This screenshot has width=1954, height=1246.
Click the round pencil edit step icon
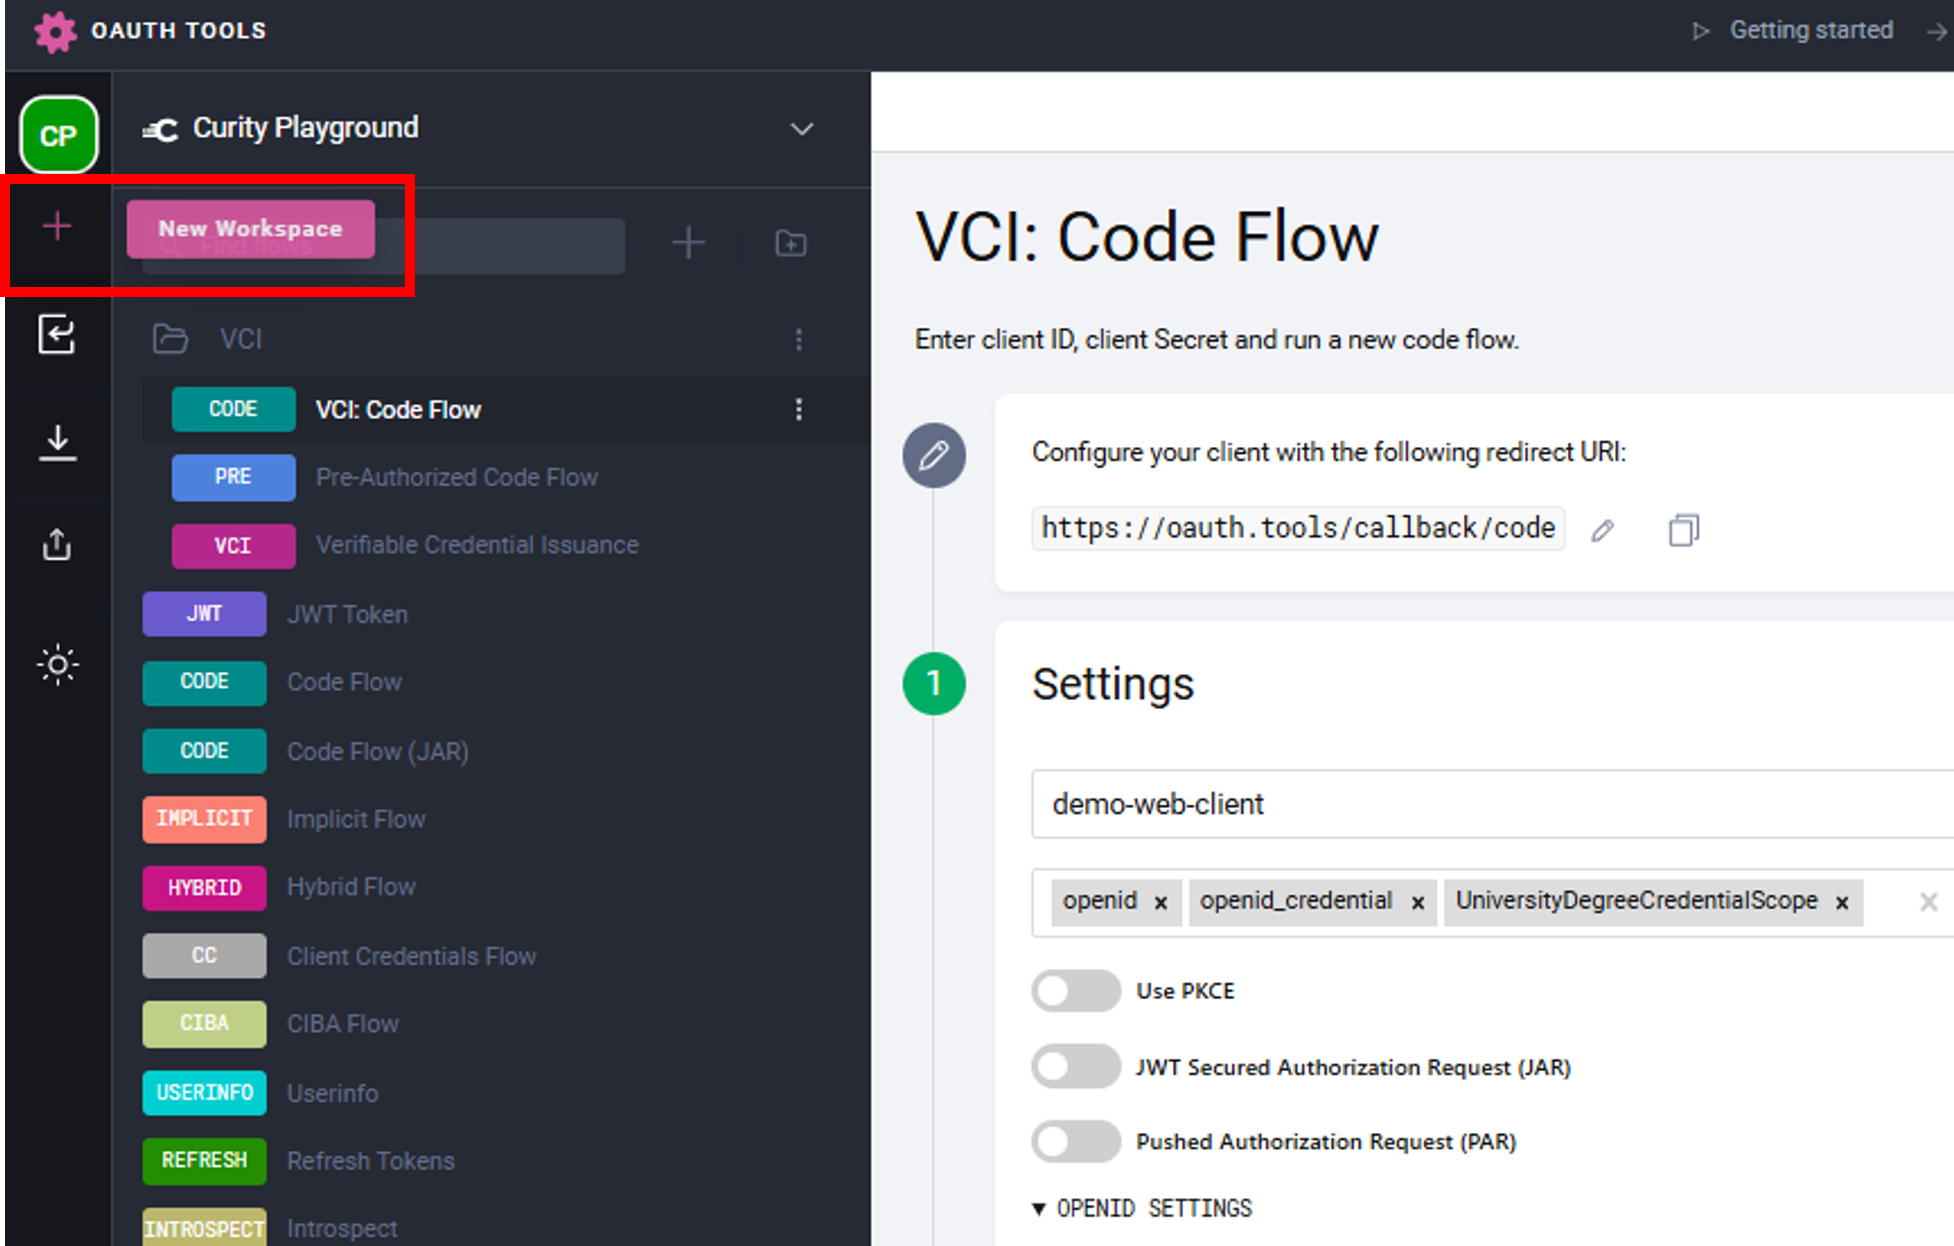(934, 455)
